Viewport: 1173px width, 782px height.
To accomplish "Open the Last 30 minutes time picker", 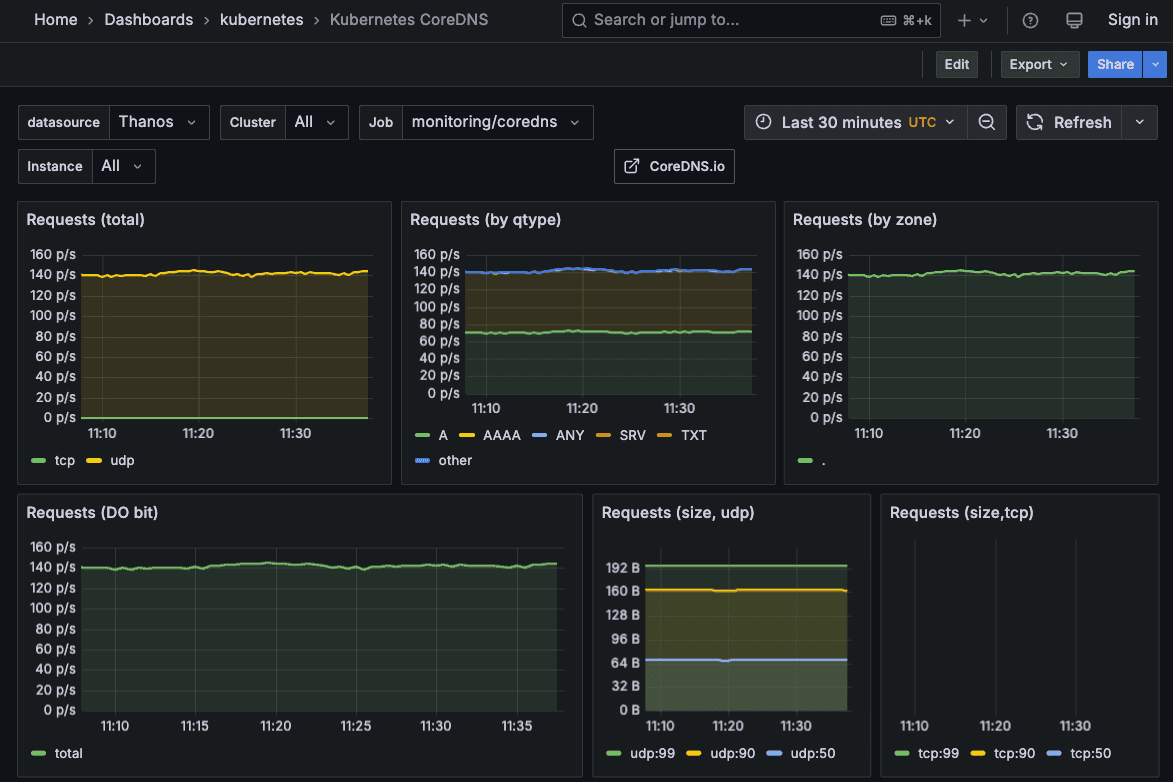I will click(856, 122).
